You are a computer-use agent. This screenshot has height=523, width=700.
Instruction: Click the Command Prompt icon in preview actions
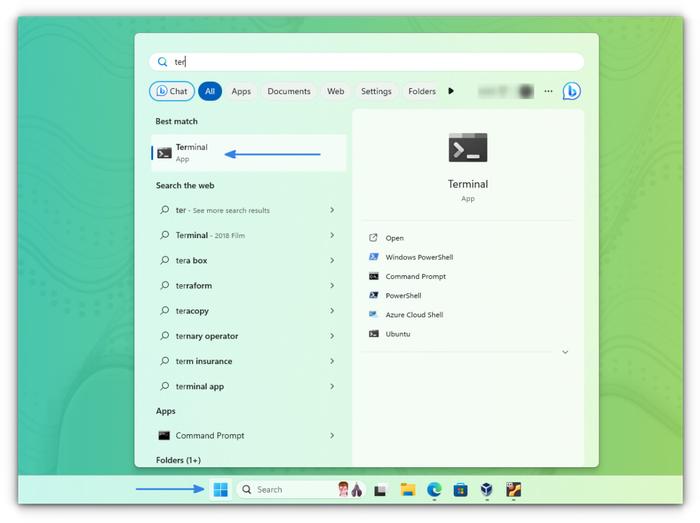[x=374, y=276]
